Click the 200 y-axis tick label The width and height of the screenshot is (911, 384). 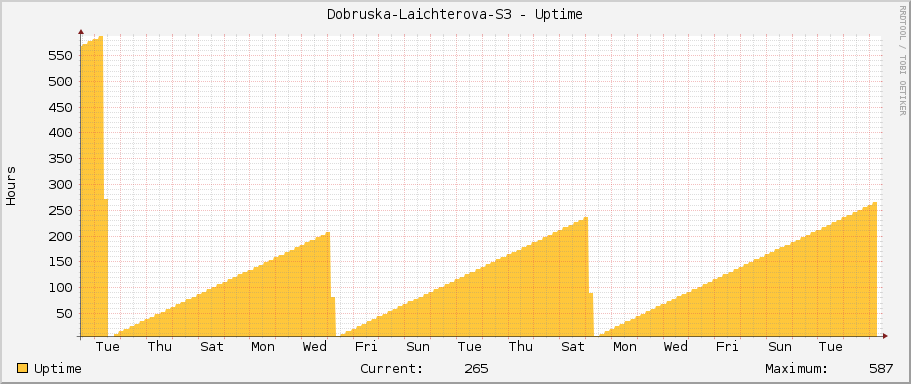click(60, 236)
